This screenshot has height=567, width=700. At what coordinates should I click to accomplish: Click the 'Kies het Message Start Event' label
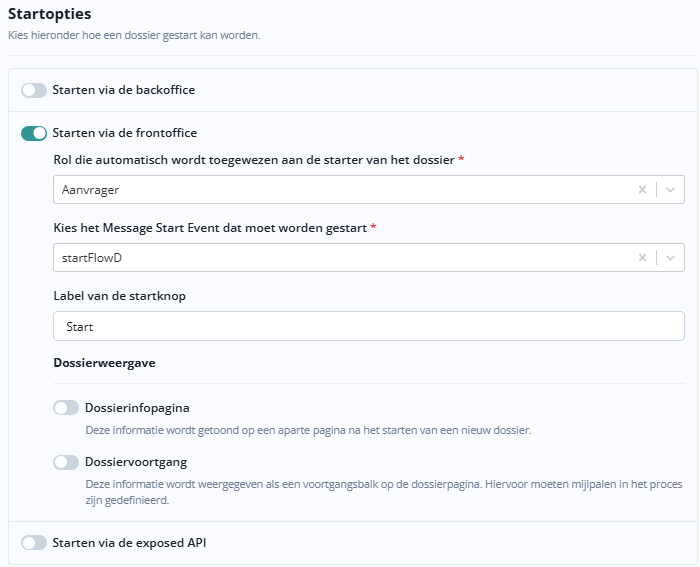(210, 228)
